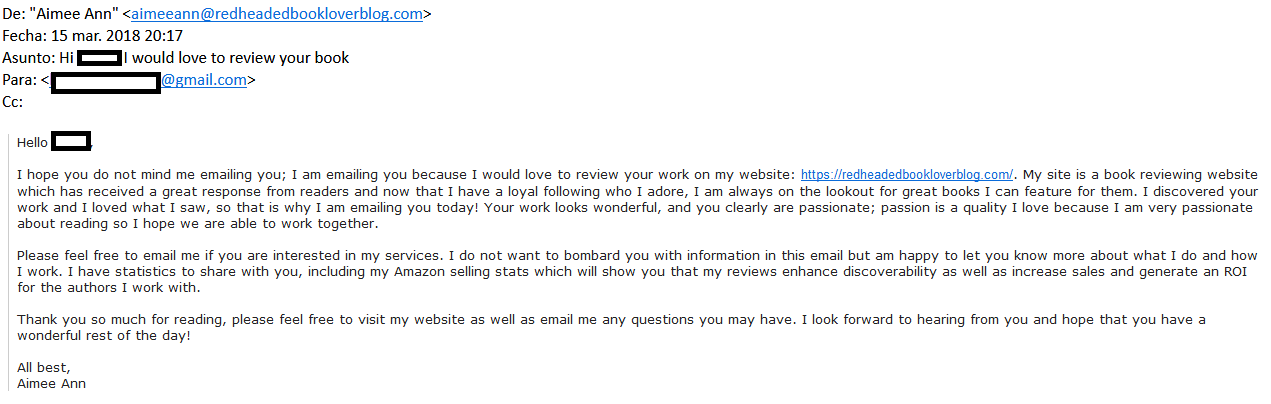Click the "Asunto:" subject label
1271x404 pixels.
click(28, 58)
